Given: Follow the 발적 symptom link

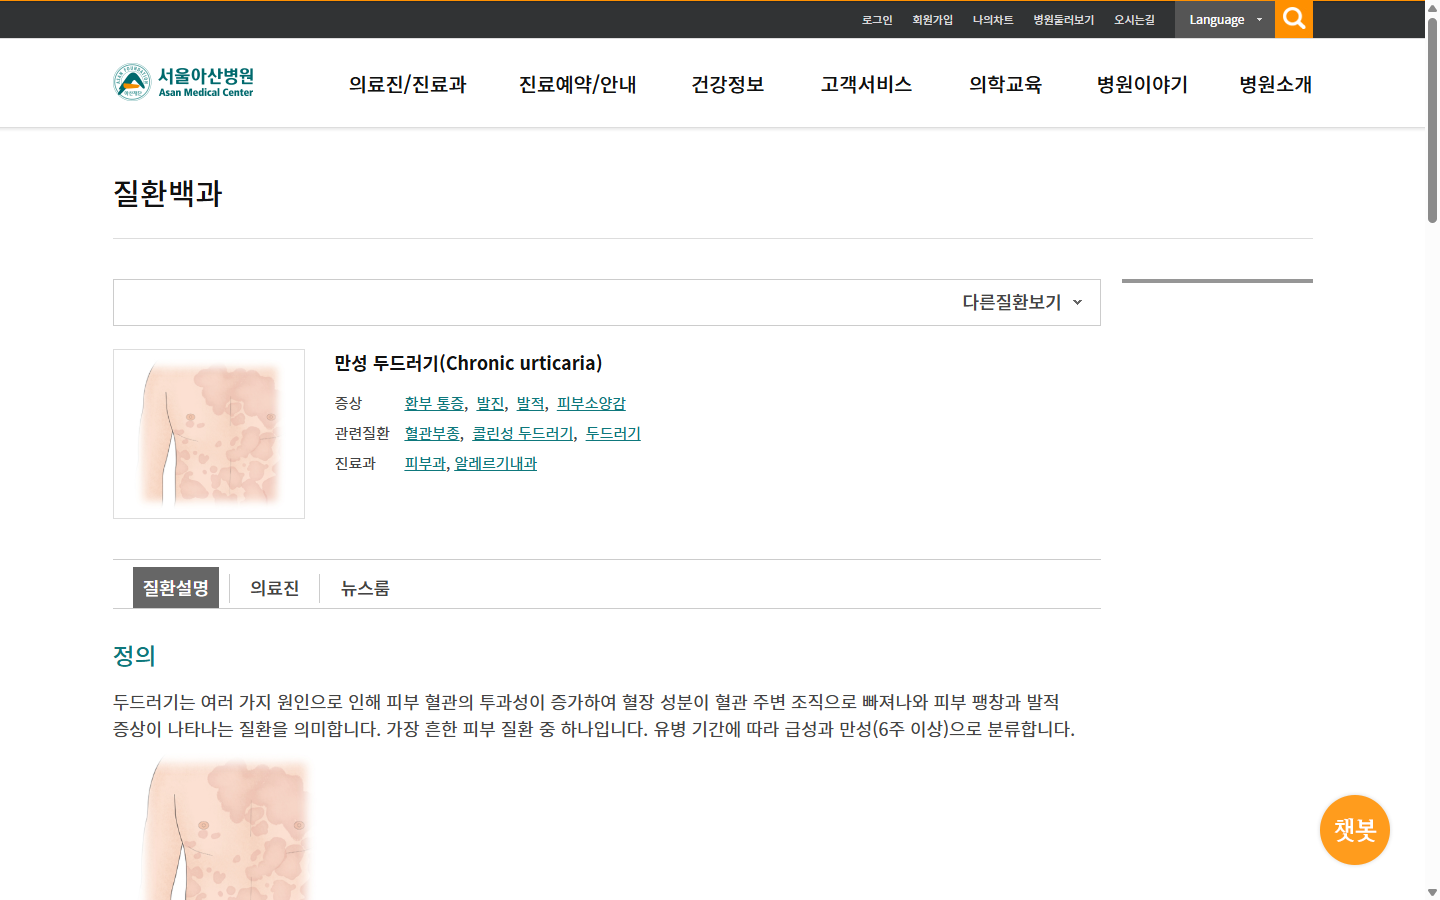Looking at the screenshot, I should [530, 403].
